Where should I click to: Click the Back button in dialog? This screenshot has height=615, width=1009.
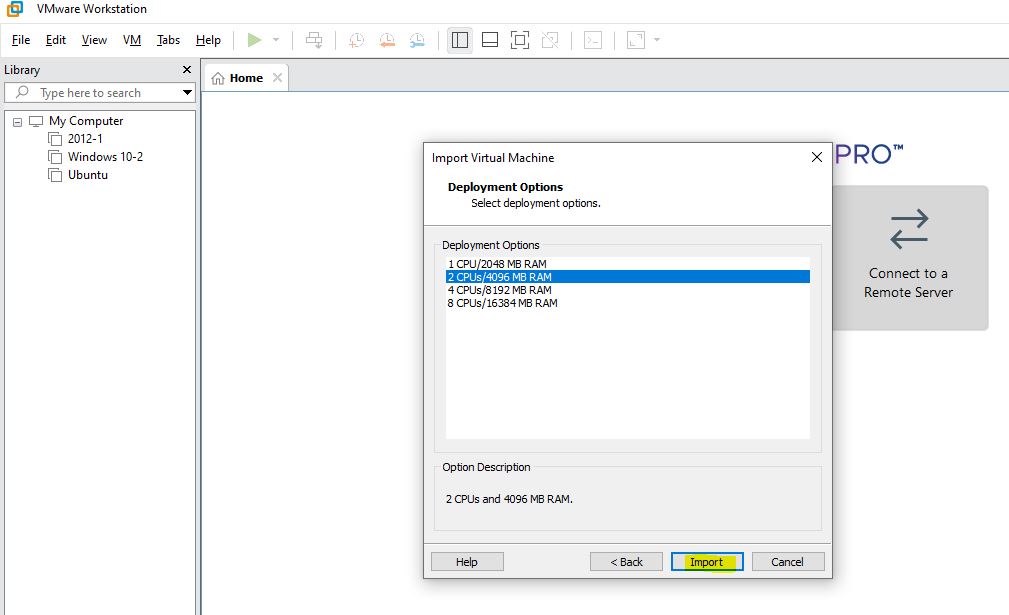(x=626, y=562)
